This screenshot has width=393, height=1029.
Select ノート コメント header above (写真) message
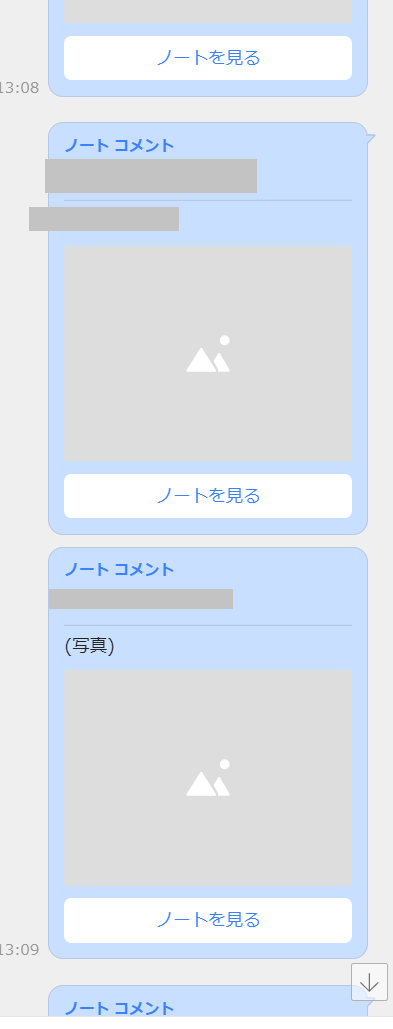pos(119,569)
